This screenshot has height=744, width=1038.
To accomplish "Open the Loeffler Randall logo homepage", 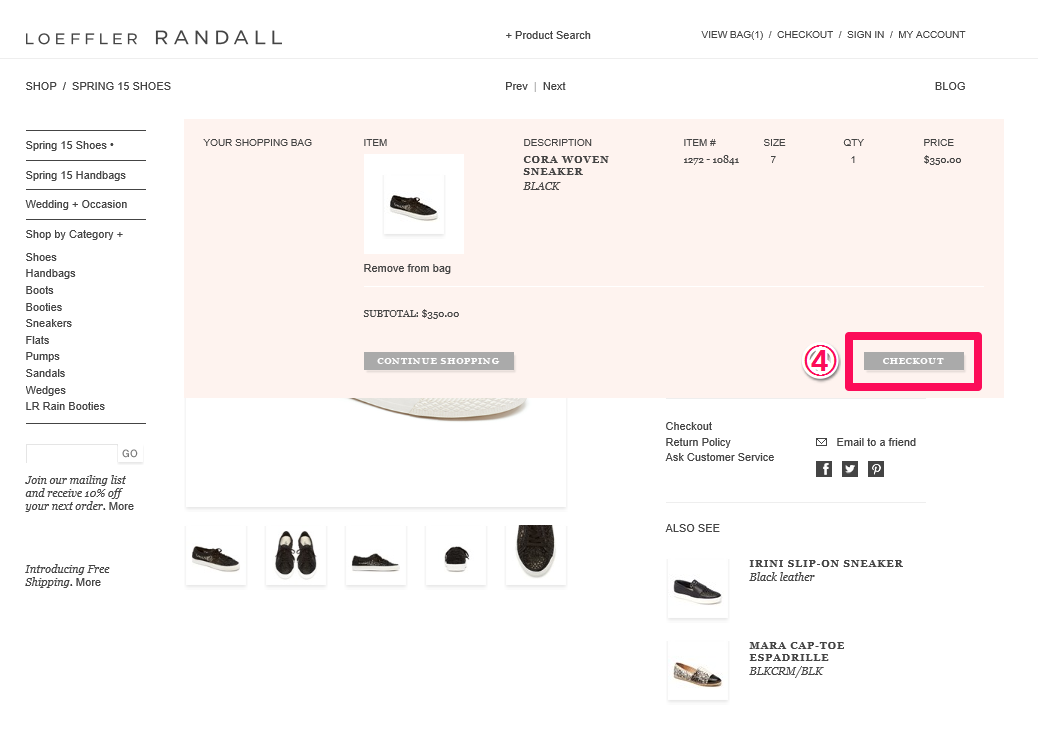I will click(153, 38).
